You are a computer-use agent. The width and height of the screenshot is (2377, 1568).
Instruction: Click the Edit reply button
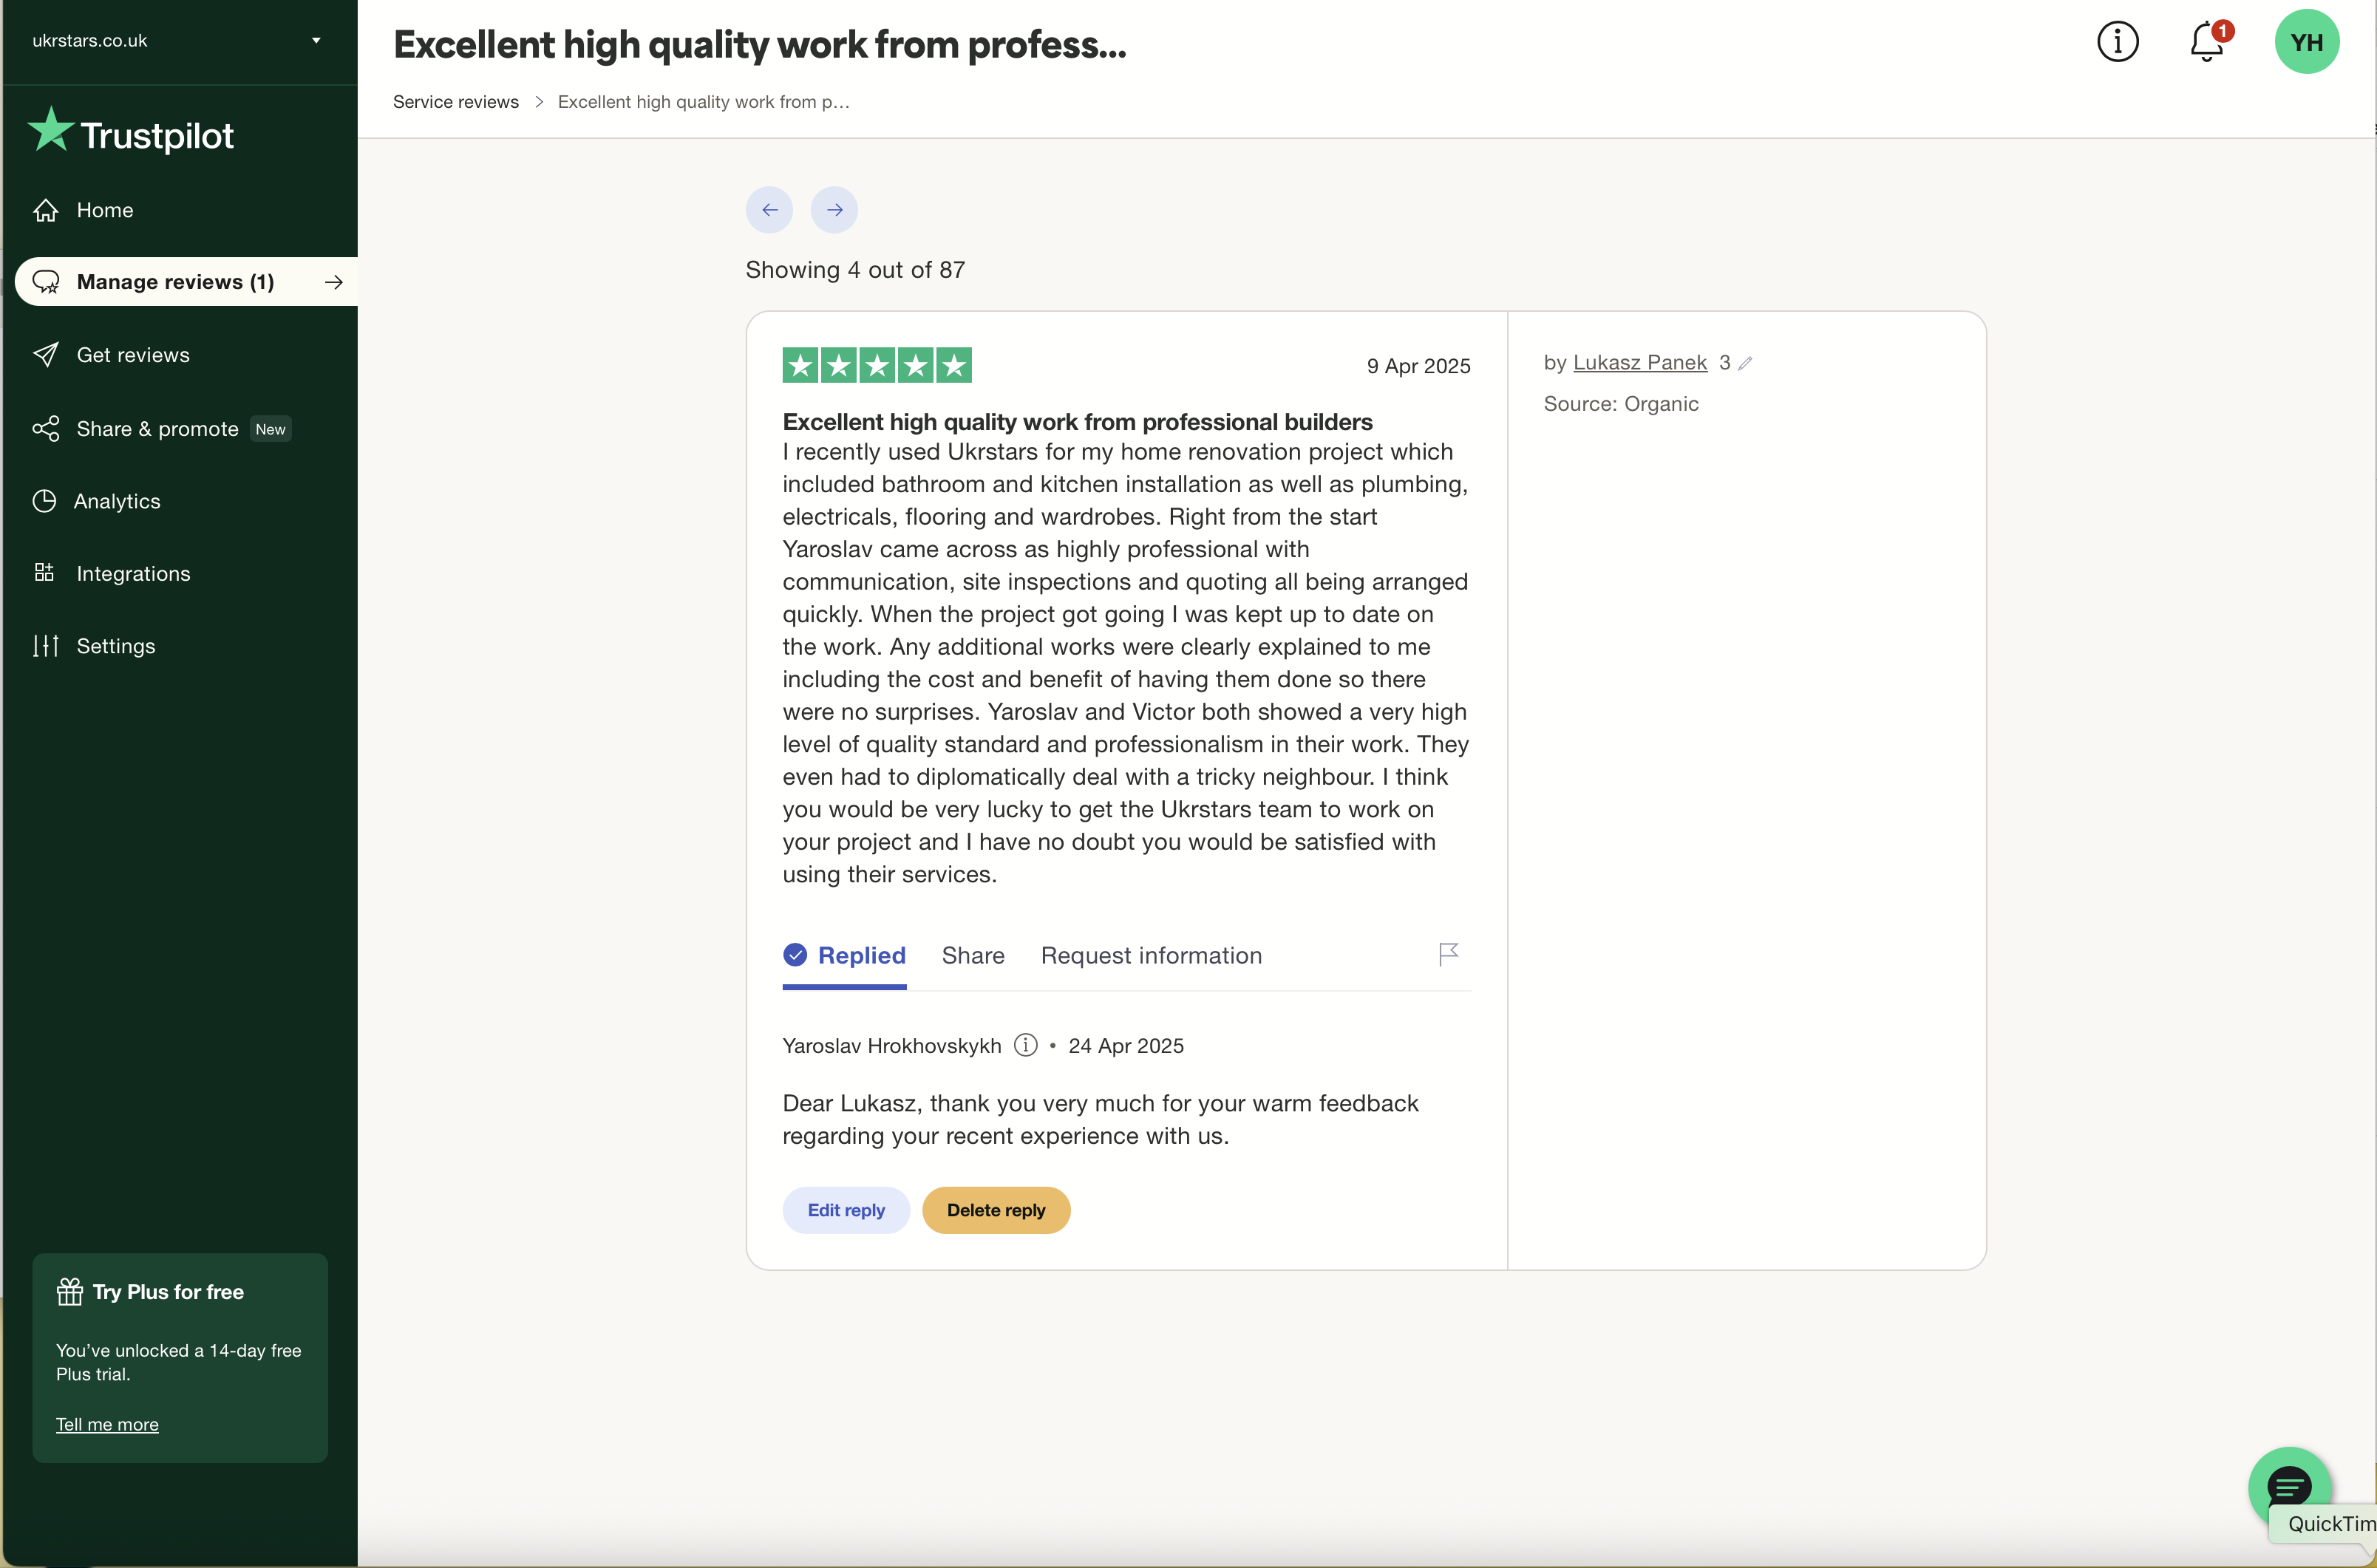[x=846, y=1210]
